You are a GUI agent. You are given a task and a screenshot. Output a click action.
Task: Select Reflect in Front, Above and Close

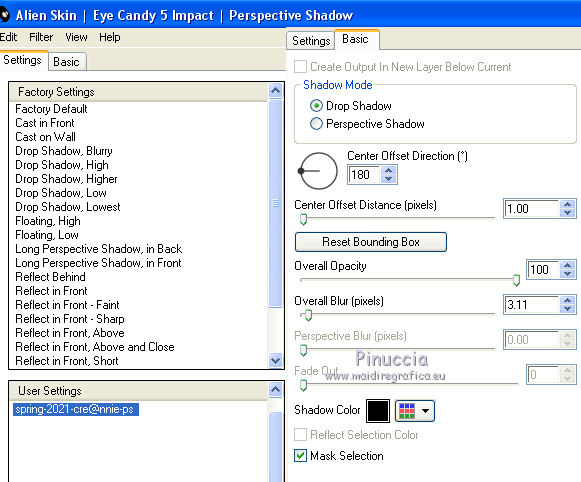click(x=95, y=347)
